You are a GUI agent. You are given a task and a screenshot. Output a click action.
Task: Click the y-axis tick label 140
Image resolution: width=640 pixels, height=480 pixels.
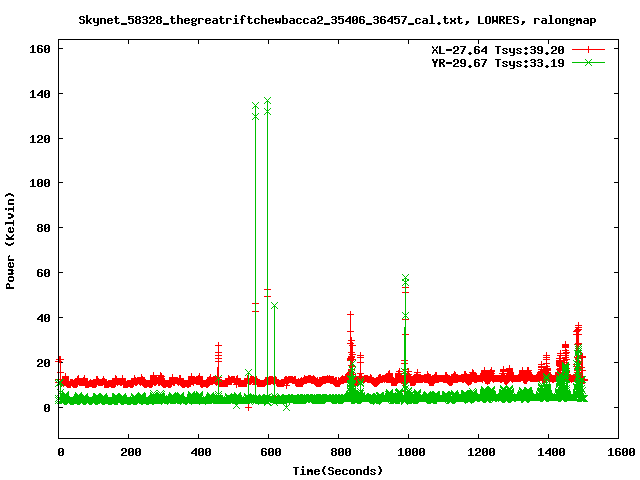pos(40,94)
